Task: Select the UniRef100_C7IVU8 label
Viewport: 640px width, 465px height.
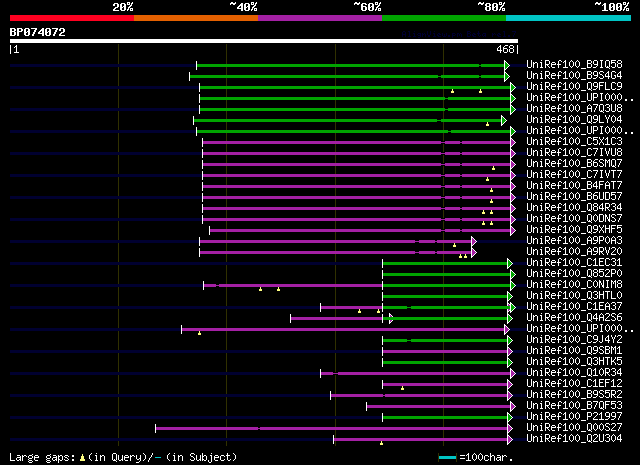Action: click(574, 153)
